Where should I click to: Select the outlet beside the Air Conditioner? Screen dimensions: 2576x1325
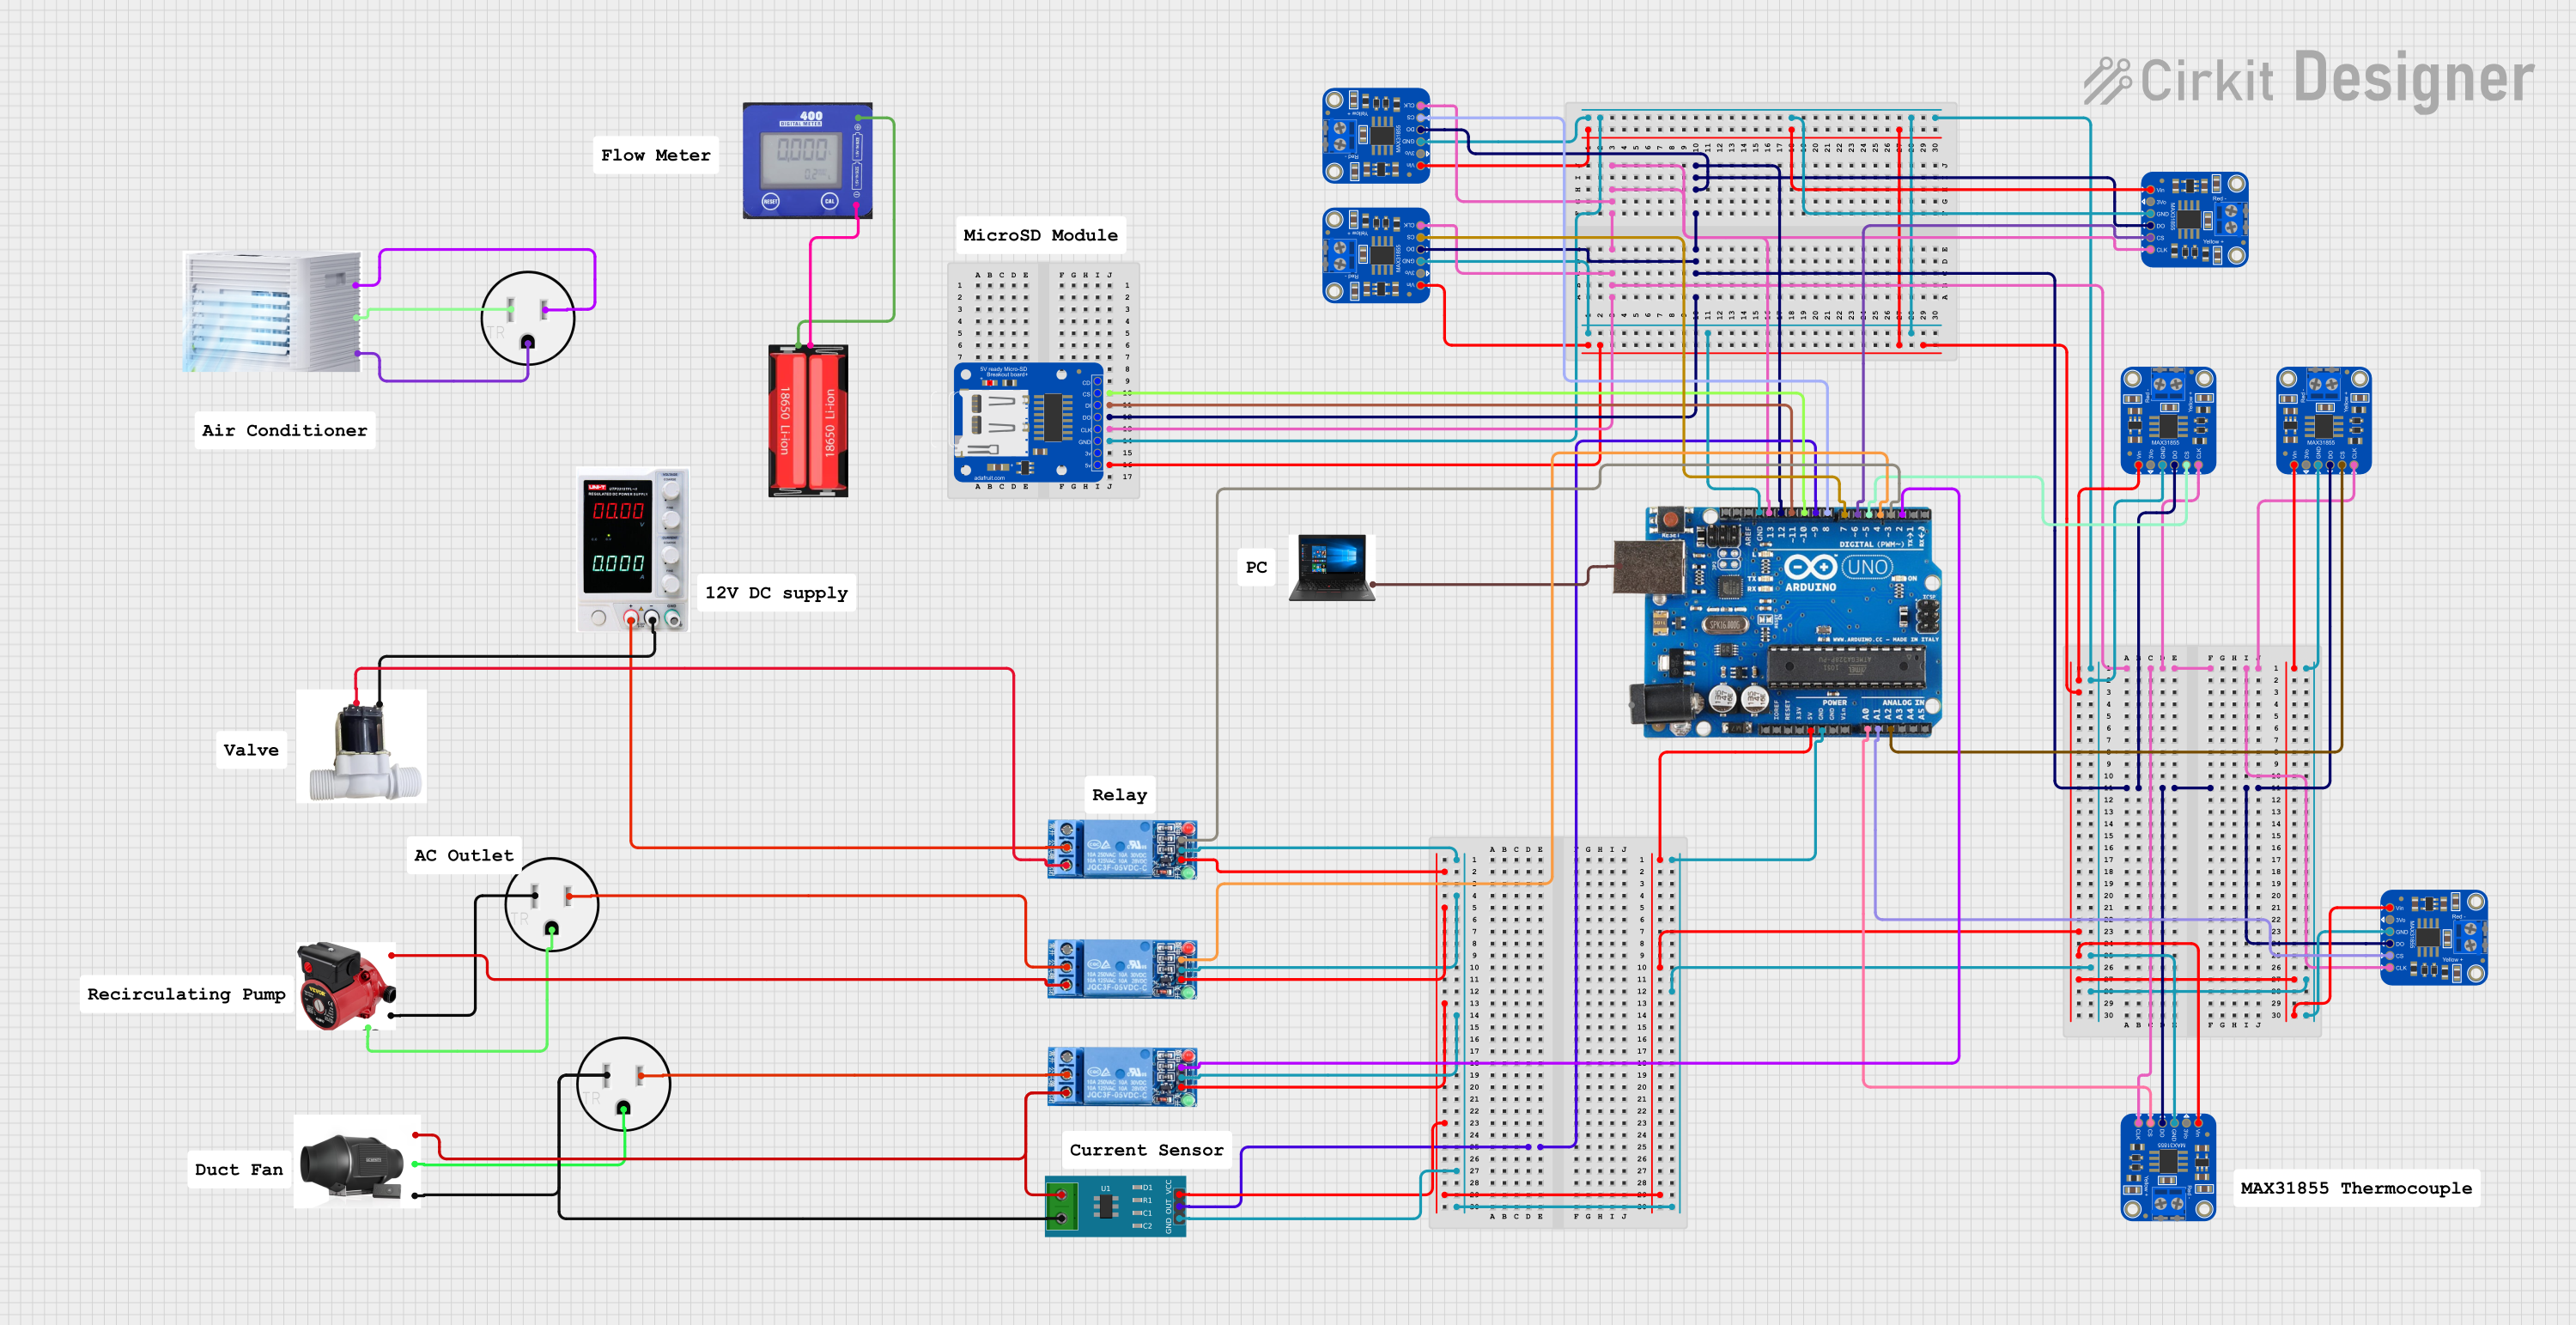coord(527,318)
